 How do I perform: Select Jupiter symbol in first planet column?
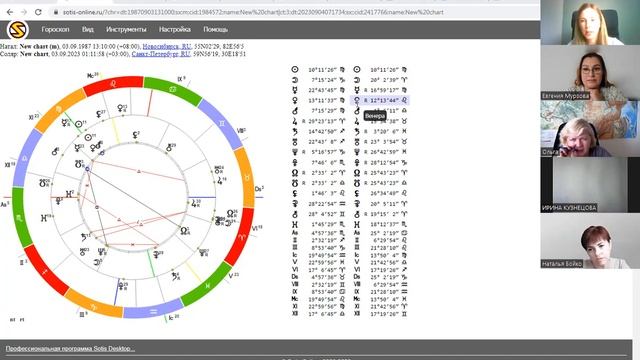tap(295, 121)
